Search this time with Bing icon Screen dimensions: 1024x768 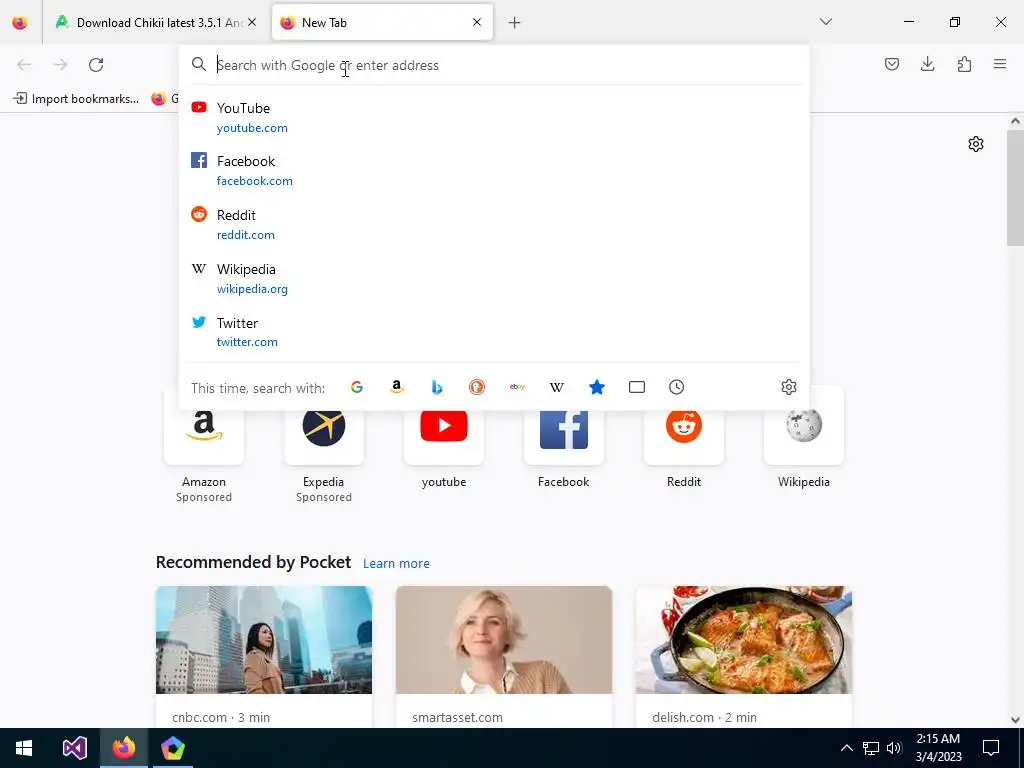[x=437, y=387]
